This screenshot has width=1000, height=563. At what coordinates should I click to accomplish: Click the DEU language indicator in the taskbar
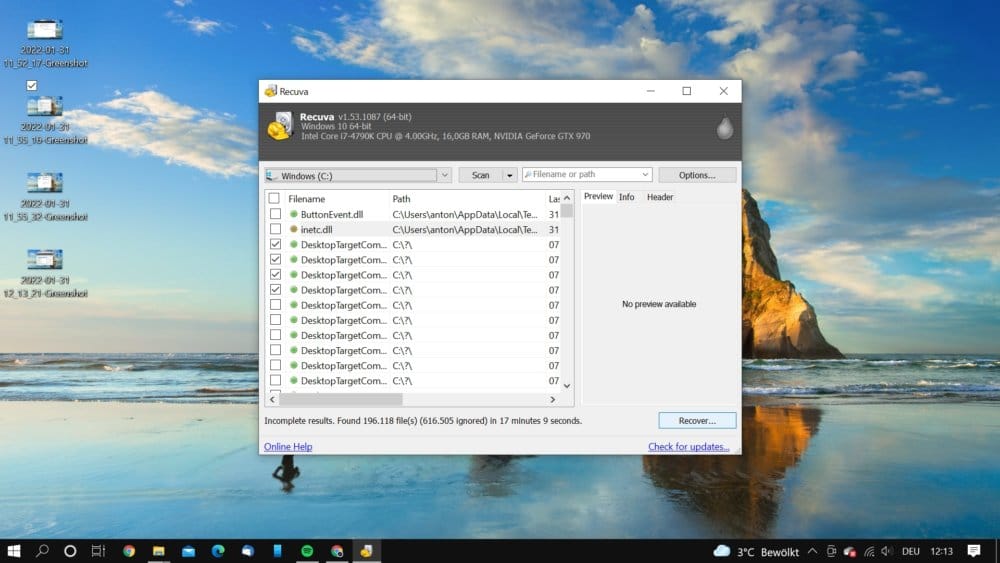point(911,552)
